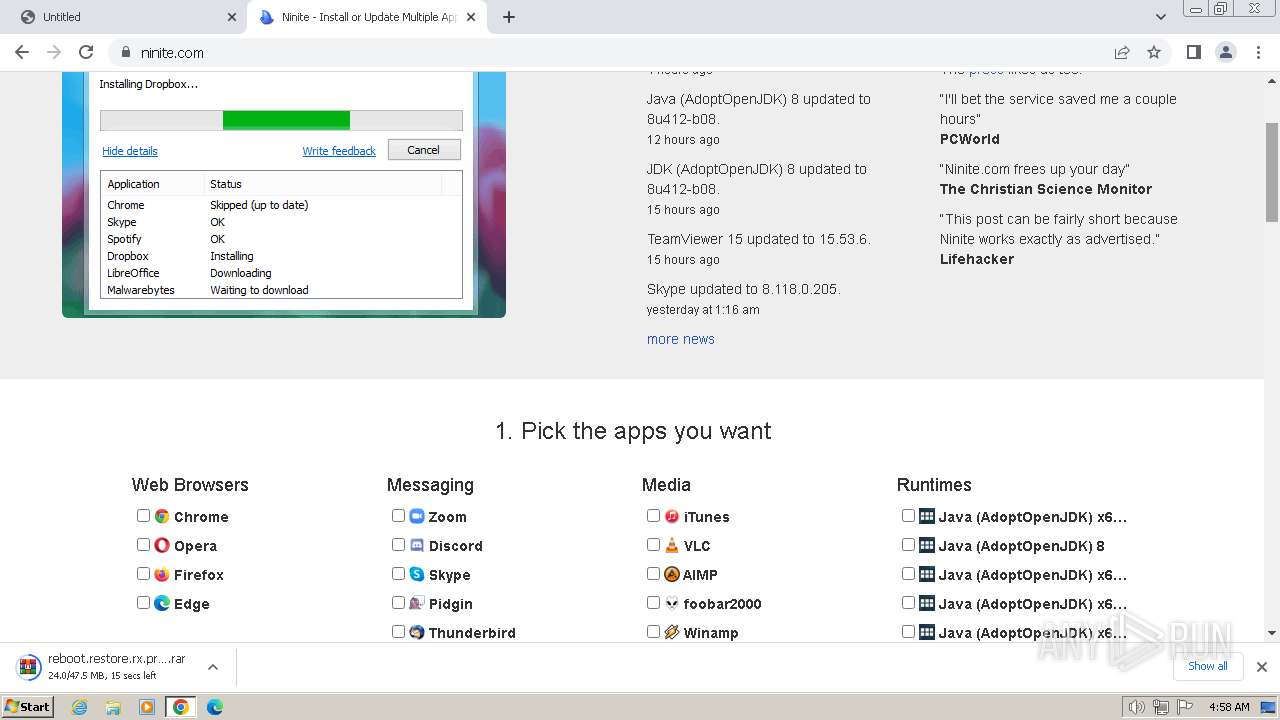Open the more news link
Image resolution: width=1280 pixels, height=720 pixels.
(681, 339)
